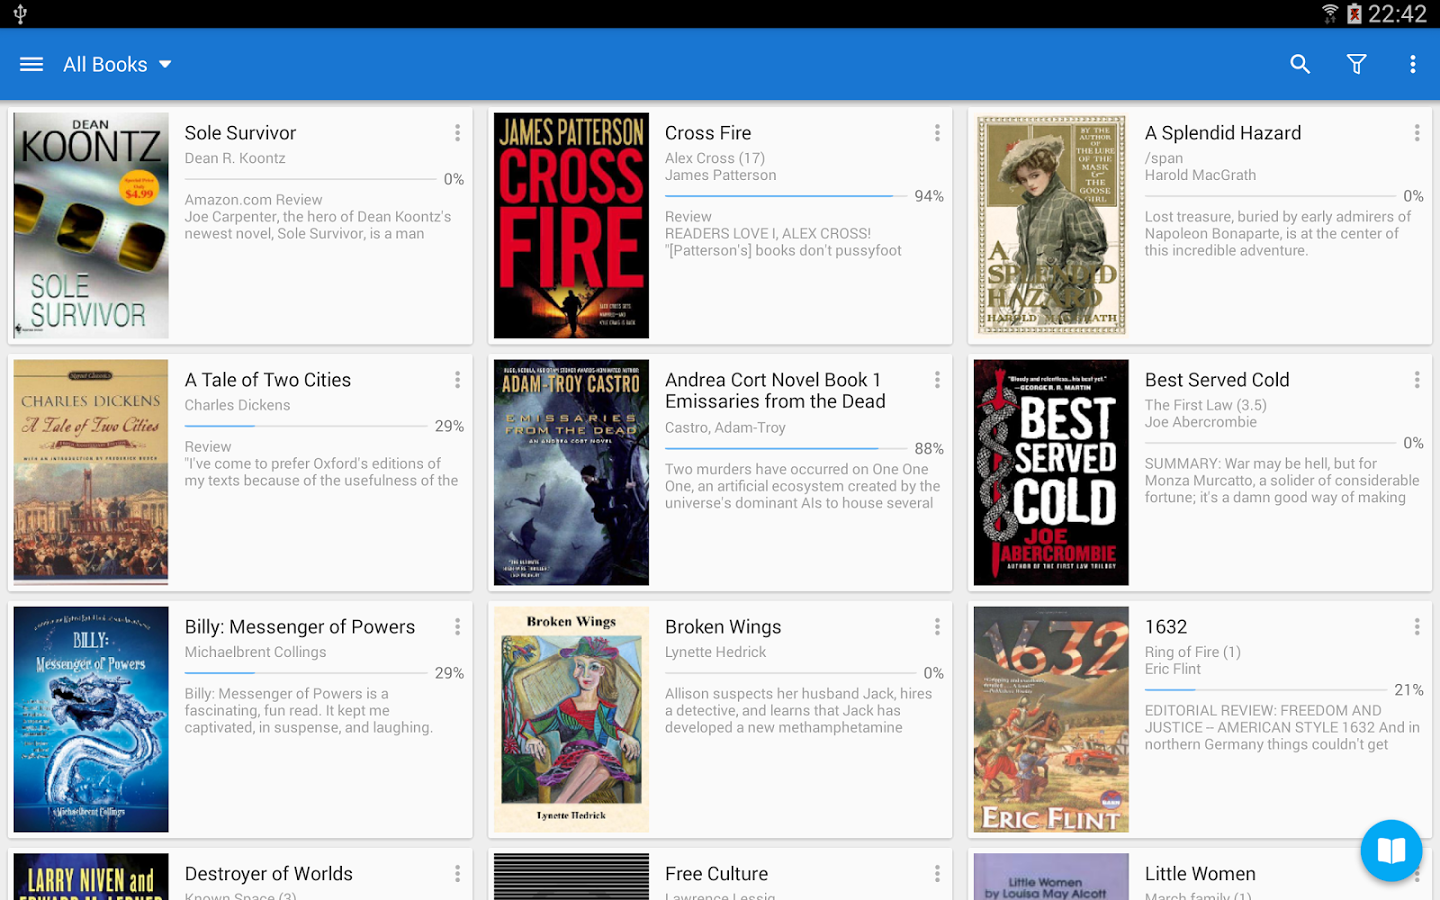
Task: Open the Sole Survivor cover thumbnail
Action: pos(91,225)
